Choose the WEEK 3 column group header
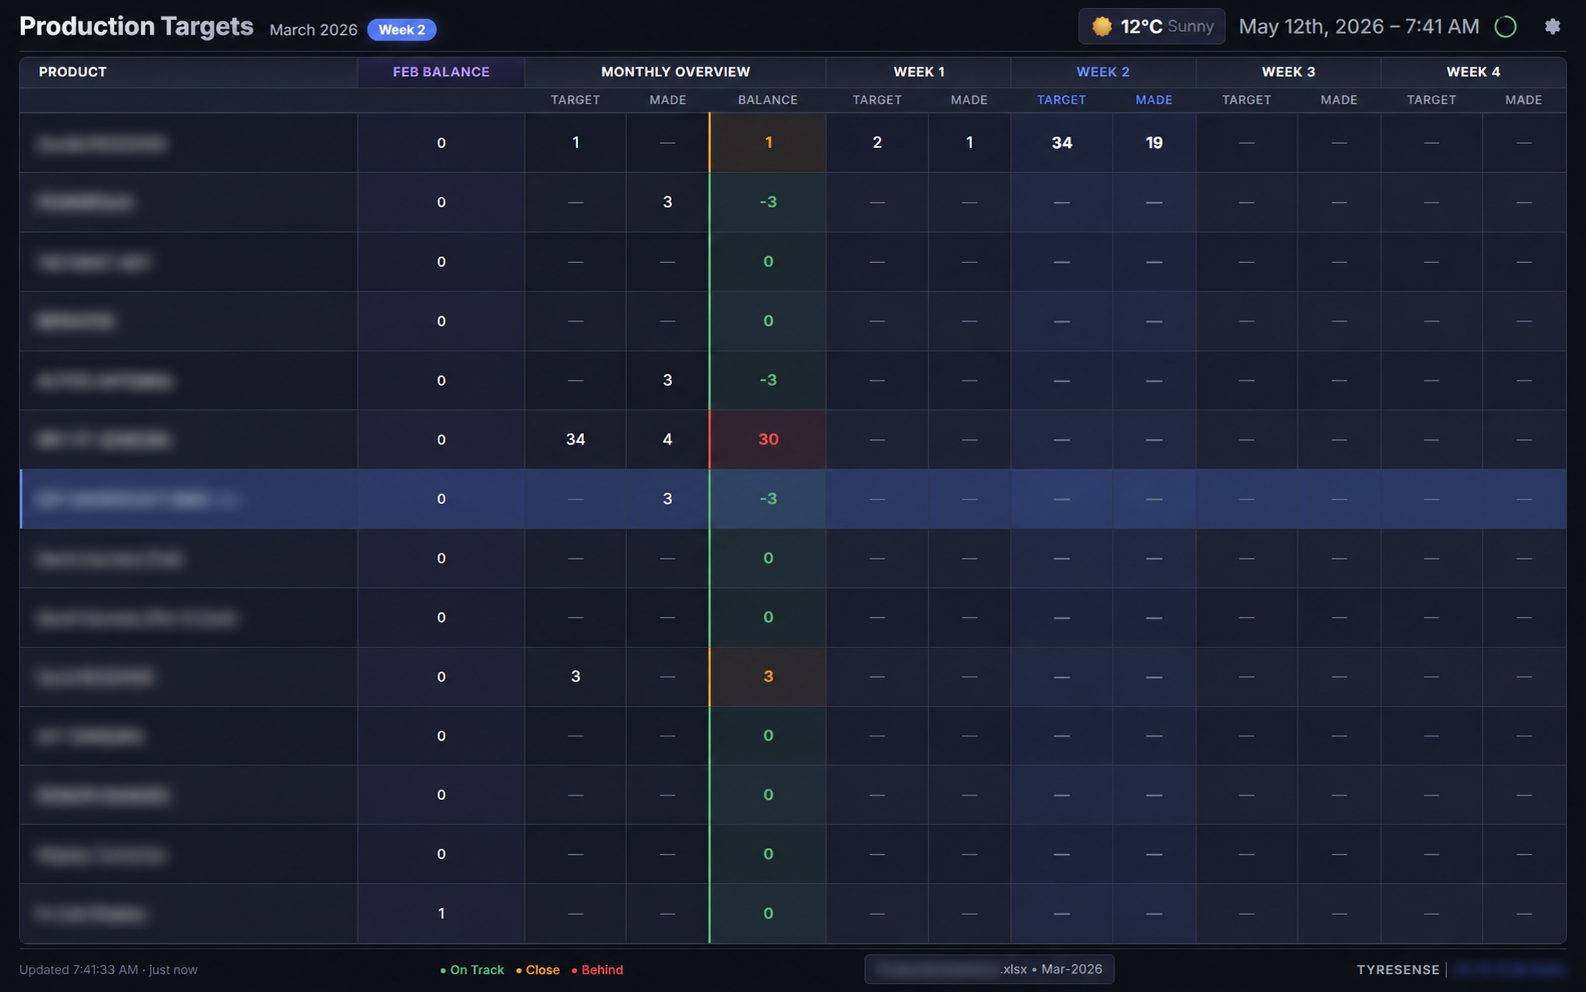This screenshot has height=992, width=1586. click(x=1288, y=72)
